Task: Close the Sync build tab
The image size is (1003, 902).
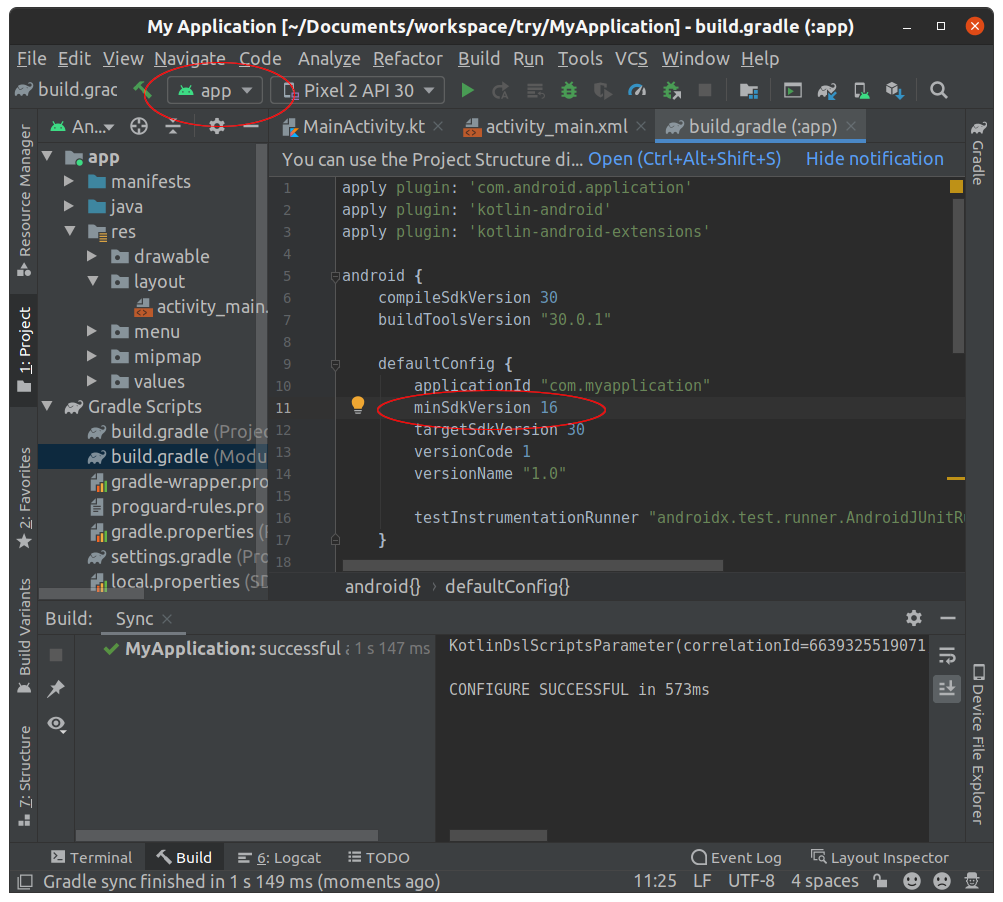Action: [x=167, y=619]
